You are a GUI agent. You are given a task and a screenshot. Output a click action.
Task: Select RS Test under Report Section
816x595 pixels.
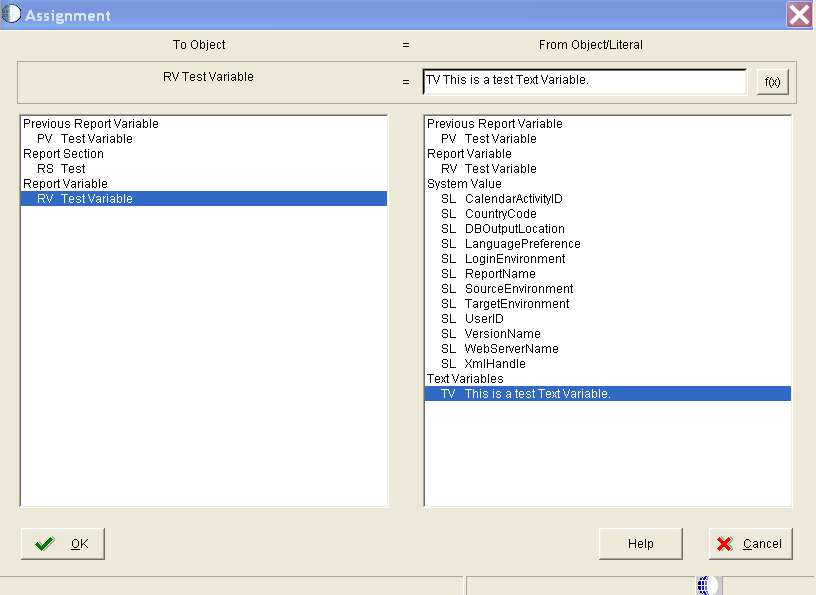click(x=72, y=168)
